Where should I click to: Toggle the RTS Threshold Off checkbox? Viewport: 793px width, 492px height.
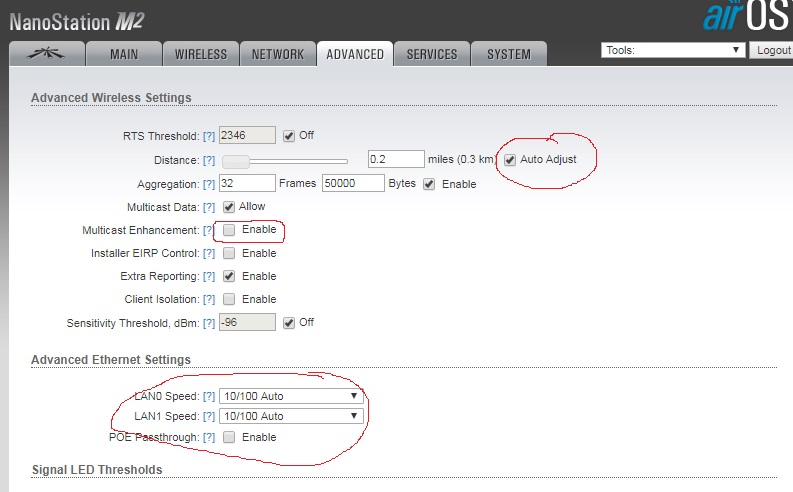coord(289,136)
